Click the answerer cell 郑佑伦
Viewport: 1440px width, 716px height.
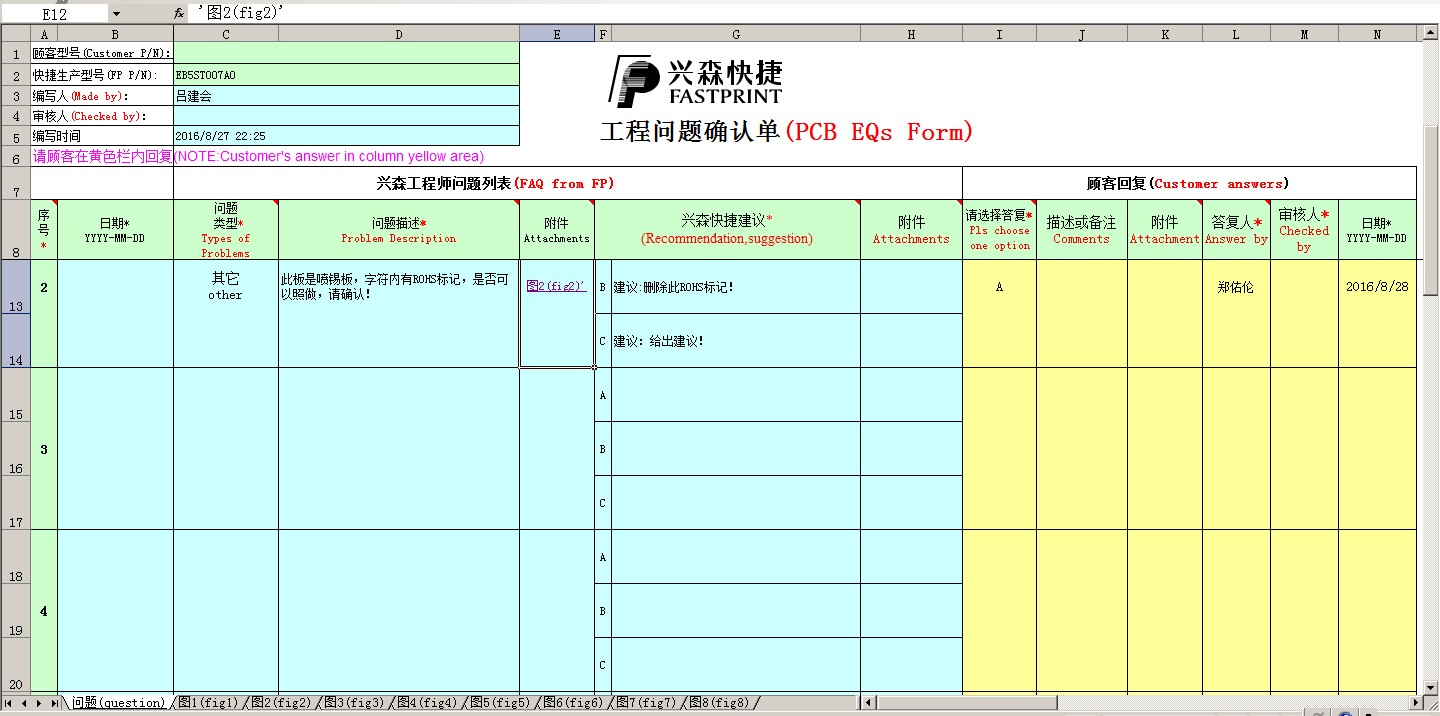pos(1235,314)
